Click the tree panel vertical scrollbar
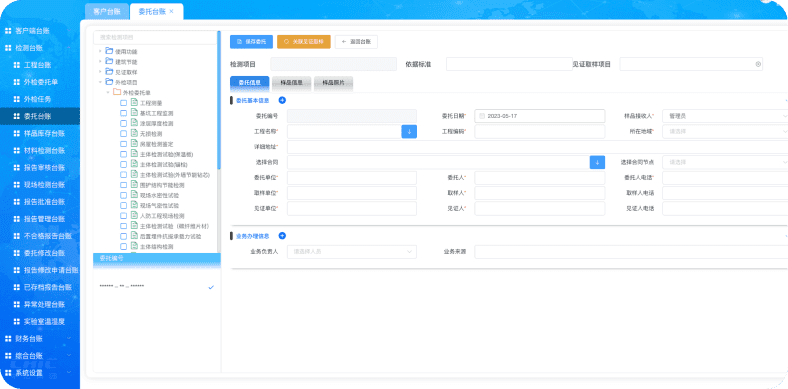The image size is (788, 389). [219, 101]
